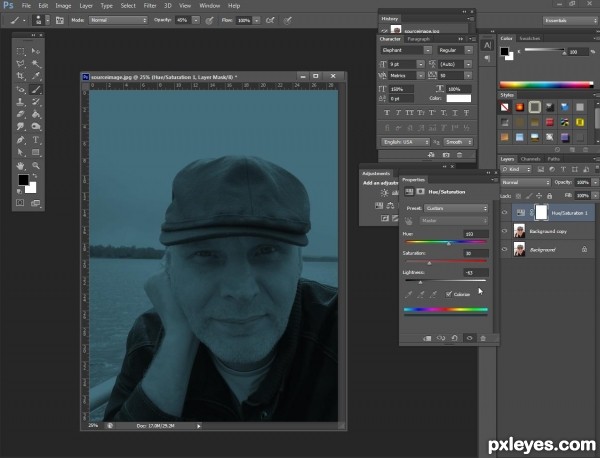Open the English: USA language dropdown
The height and width of the screenshot is (458, 600).
405,142
